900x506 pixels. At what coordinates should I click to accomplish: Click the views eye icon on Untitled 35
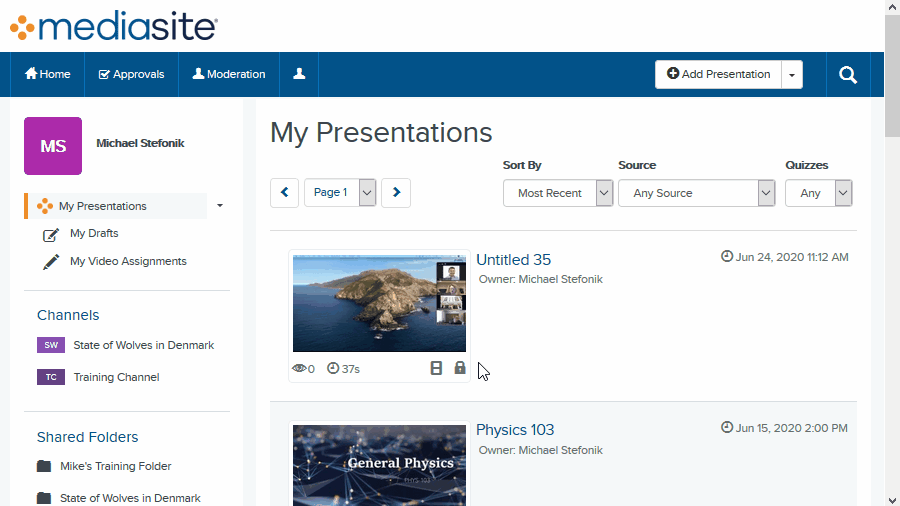[x=299, y=368]
